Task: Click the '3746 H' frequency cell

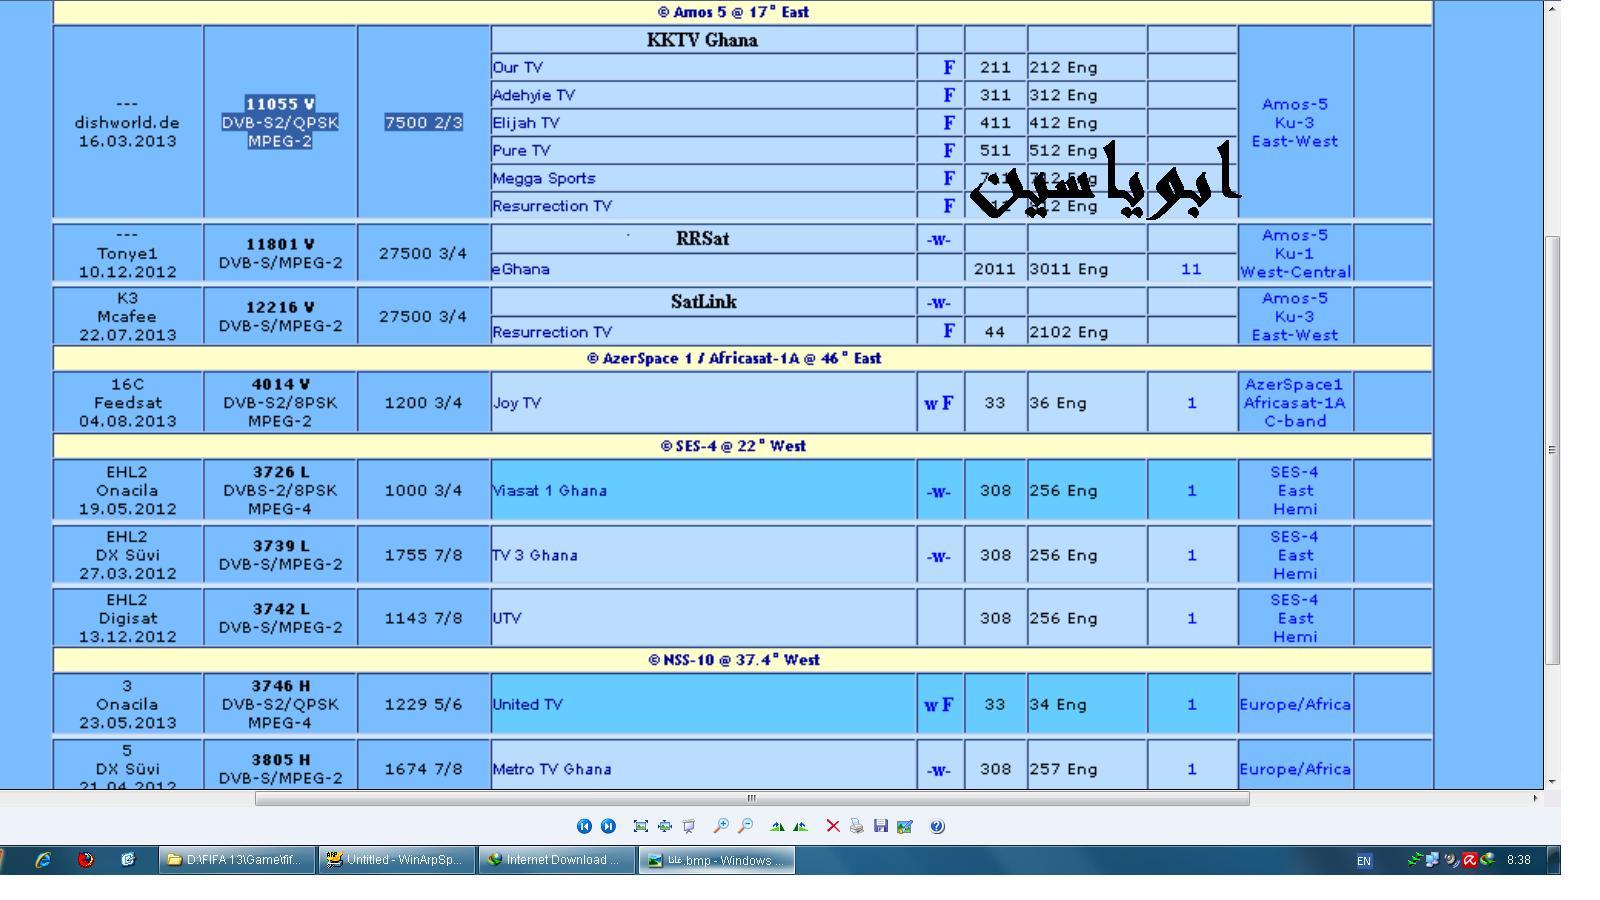Action: (x=280, y=704)
